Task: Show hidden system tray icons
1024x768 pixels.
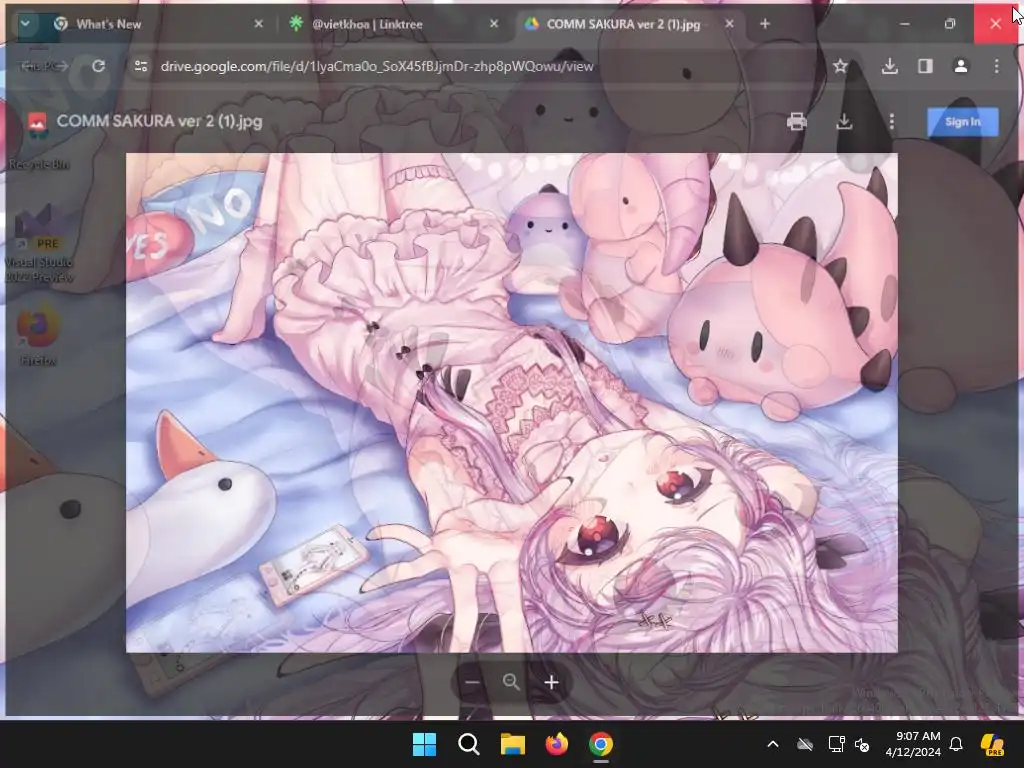Action: [773, 744]
